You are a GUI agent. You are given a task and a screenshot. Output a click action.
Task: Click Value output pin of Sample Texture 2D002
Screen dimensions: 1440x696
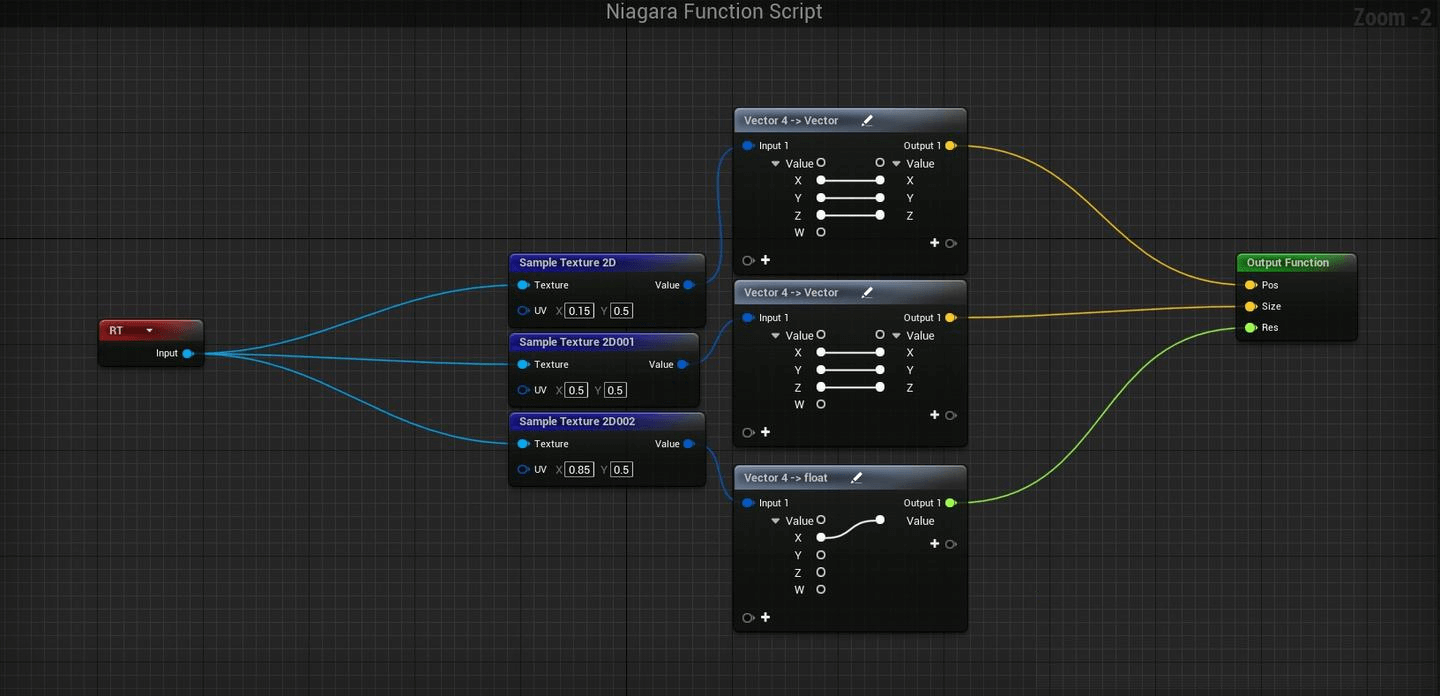pos(689,444)
